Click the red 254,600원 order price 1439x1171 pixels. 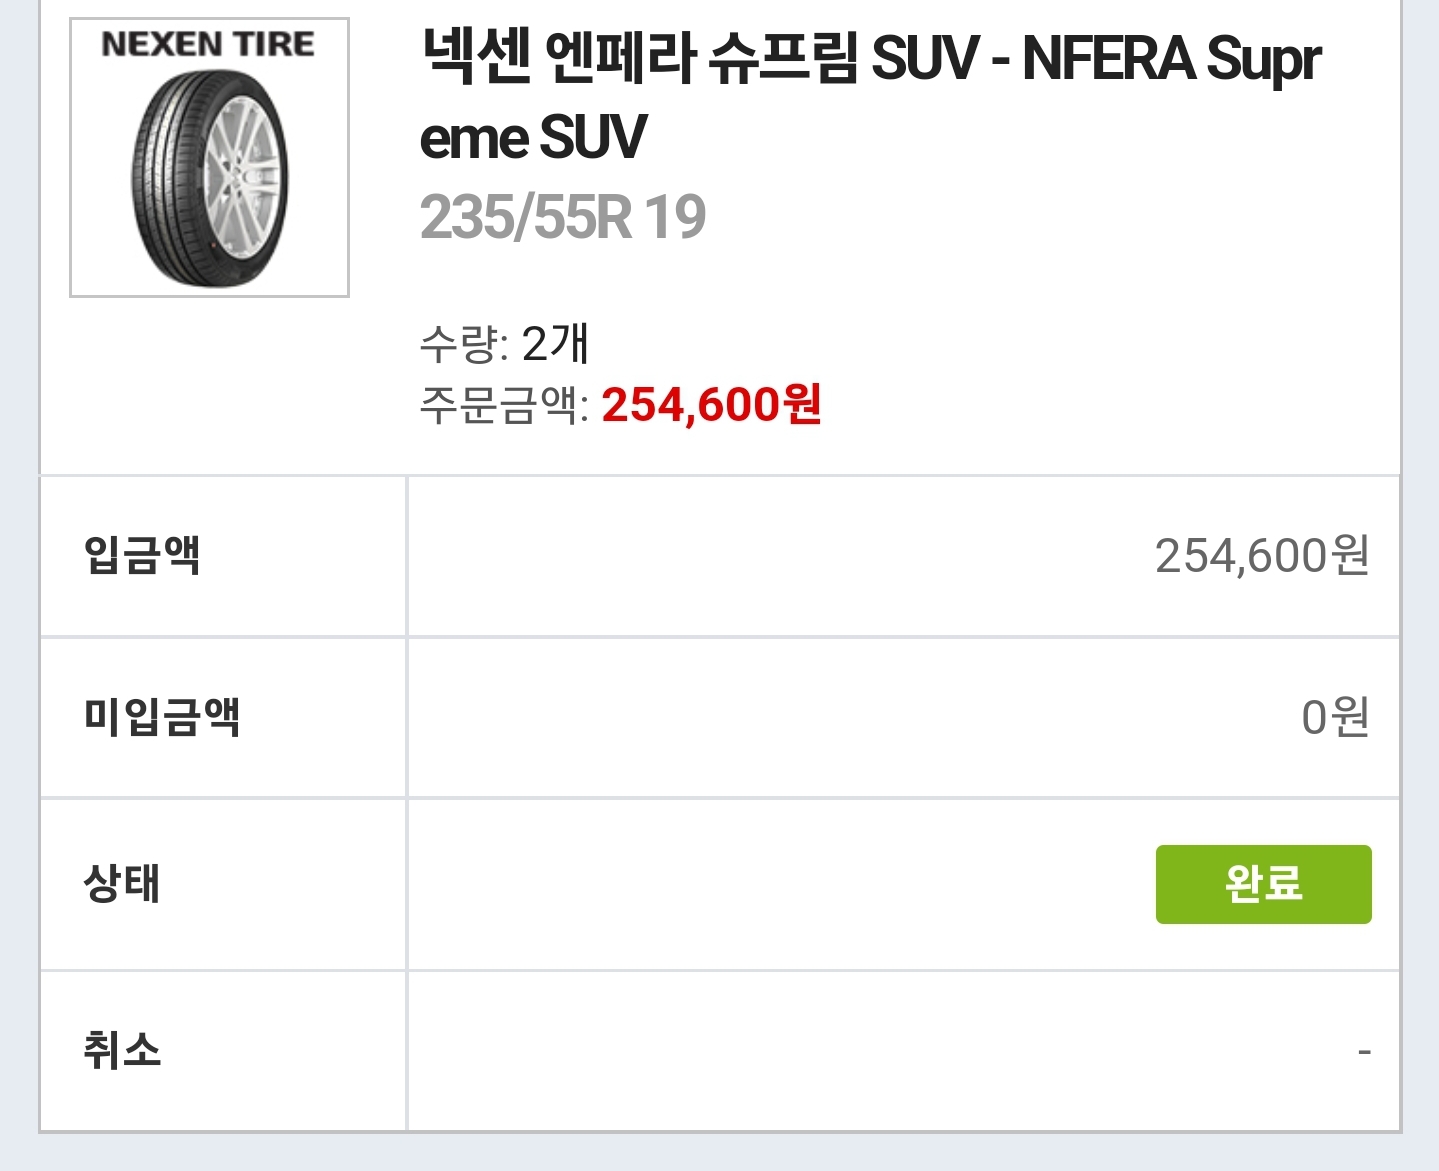[711, 405]
